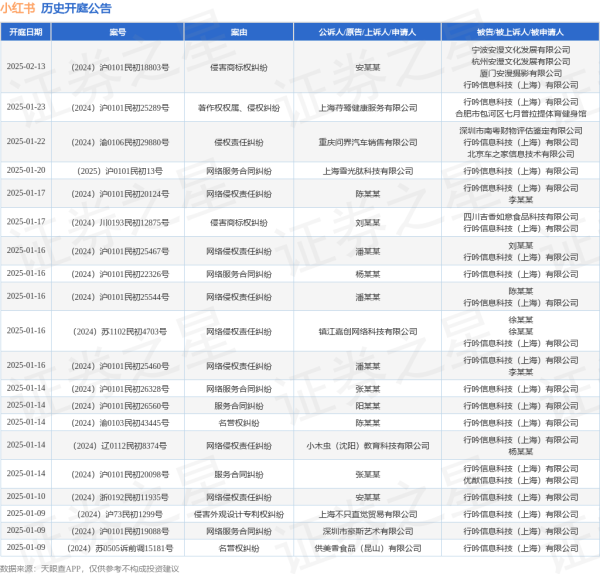Click plaintiff 上海荐鹭健康服务有限公司

pyautogui.click(x=368, y=108)
